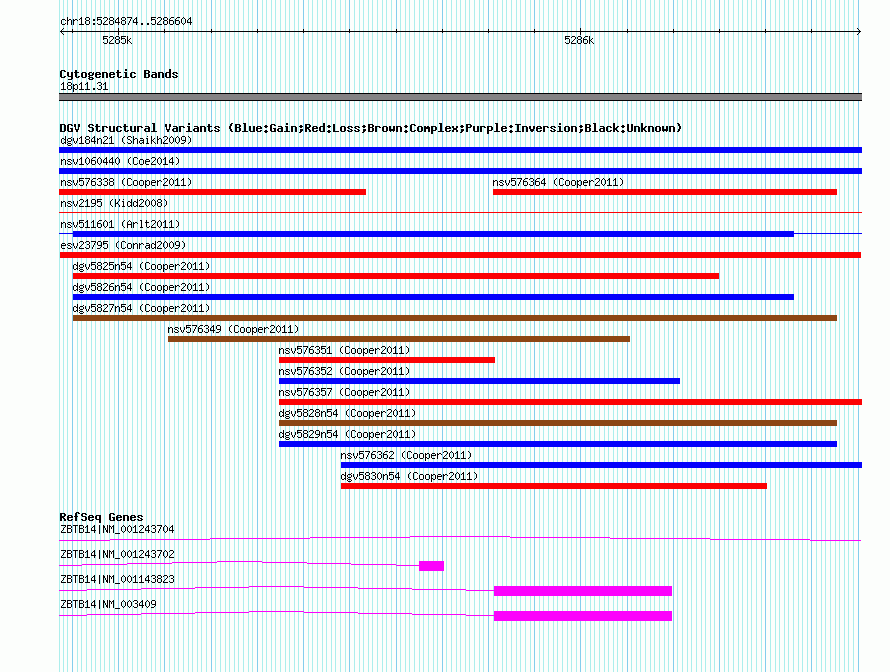Image resolution: width=890 pixels, height=672 pixels.
Task: Click the ZBTB14 NM_003409 magenta exon block
Action: (x=583, y=616)
